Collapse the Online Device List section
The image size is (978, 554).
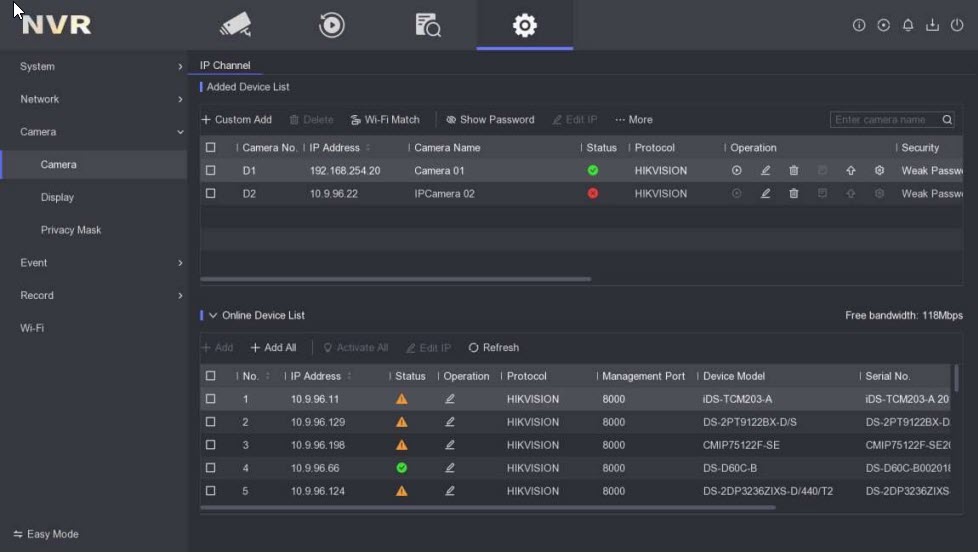(x=213, y=316)
